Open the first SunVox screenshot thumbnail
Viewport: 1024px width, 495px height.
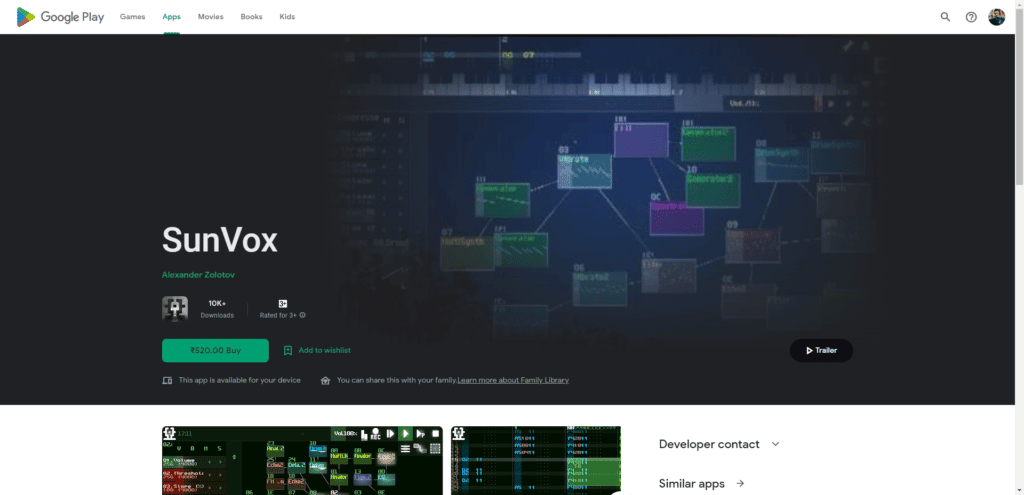point(302,460)
